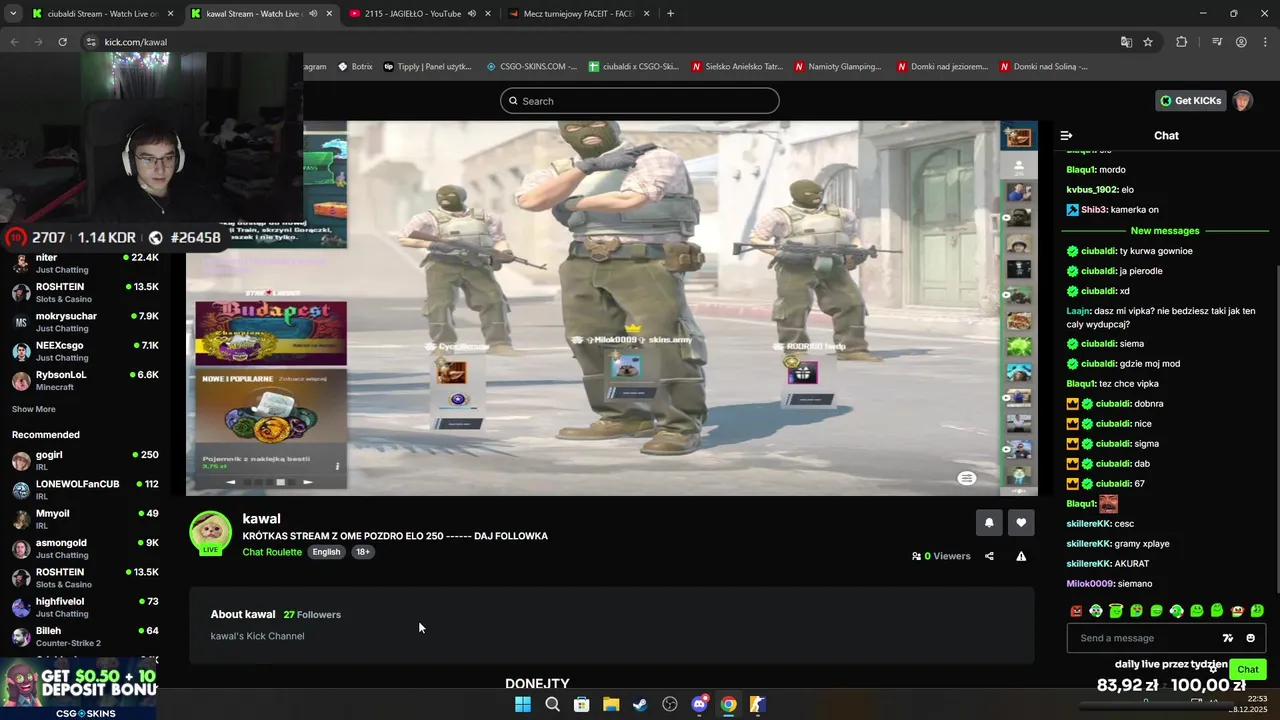Image resolution: width=1280 pixels, height=720 pixels.
Task: Open LONEWOLFanCUB's recommended channel
Action: click(x=85, y=489)
